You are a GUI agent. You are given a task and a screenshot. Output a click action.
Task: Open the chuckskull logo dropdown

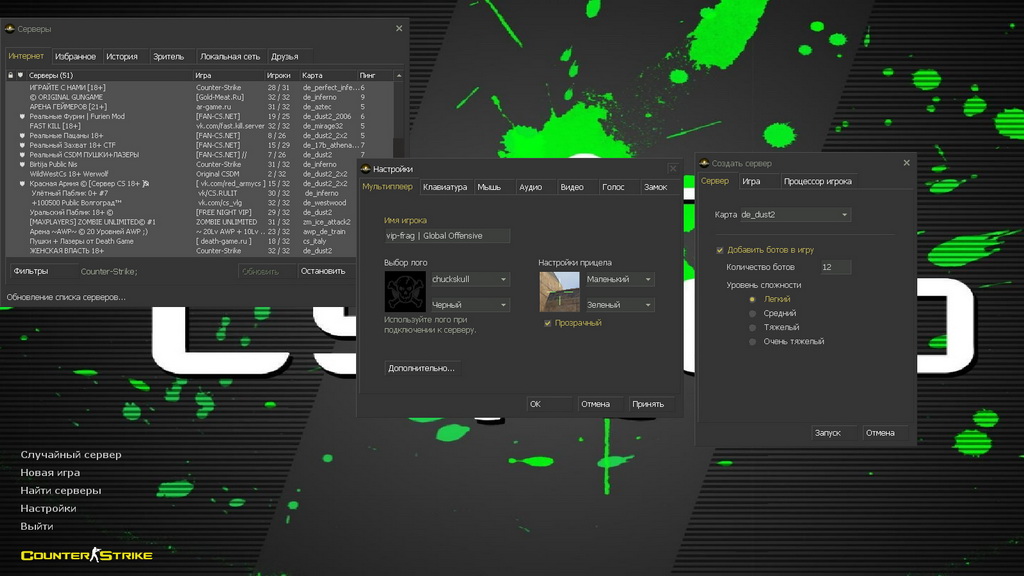(x=470, y=279)
